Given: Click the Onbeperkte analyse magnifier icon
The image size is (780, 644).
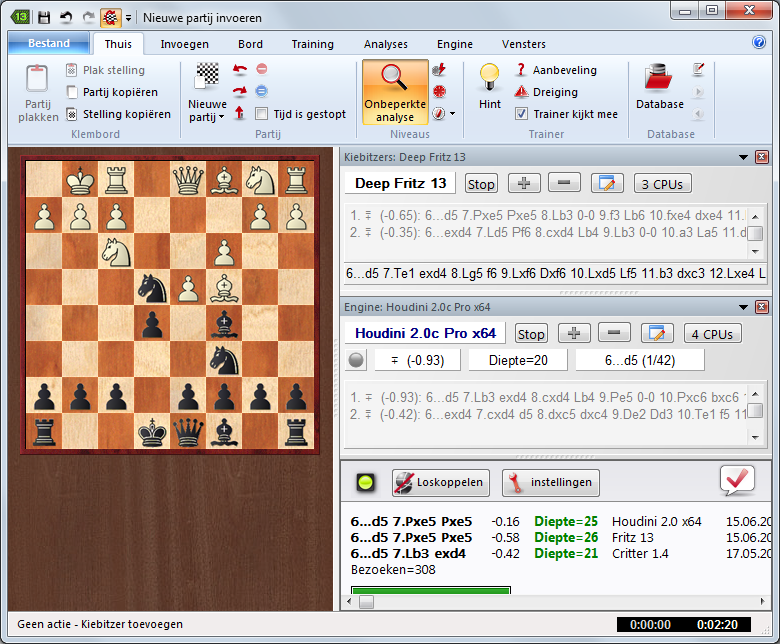Looking at the screenshot, I should [x=395, y=79].
